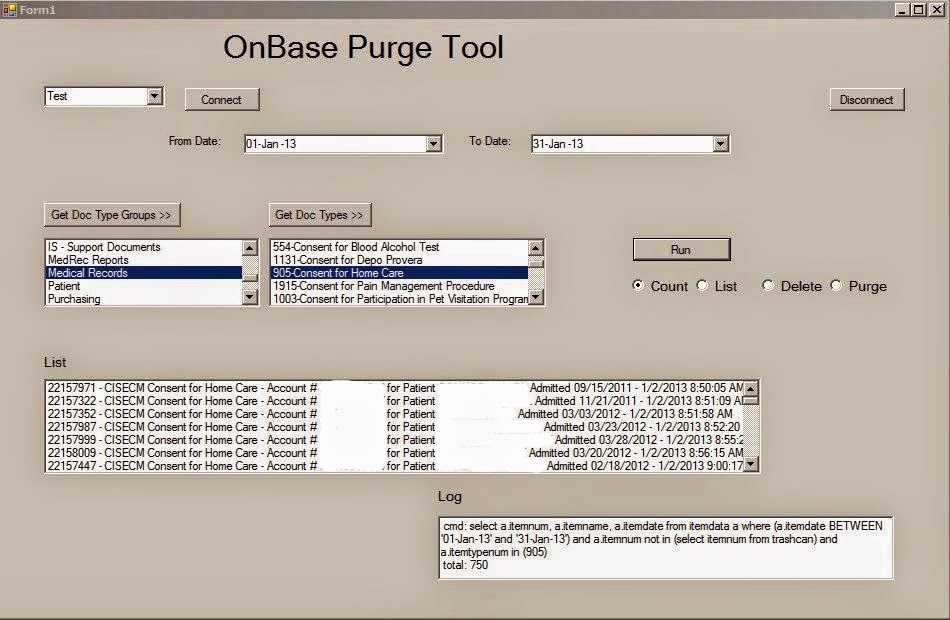950x620 pixels.
Task: Enable the Purge option
Action: pyautogui.click(x=838, y=286)
